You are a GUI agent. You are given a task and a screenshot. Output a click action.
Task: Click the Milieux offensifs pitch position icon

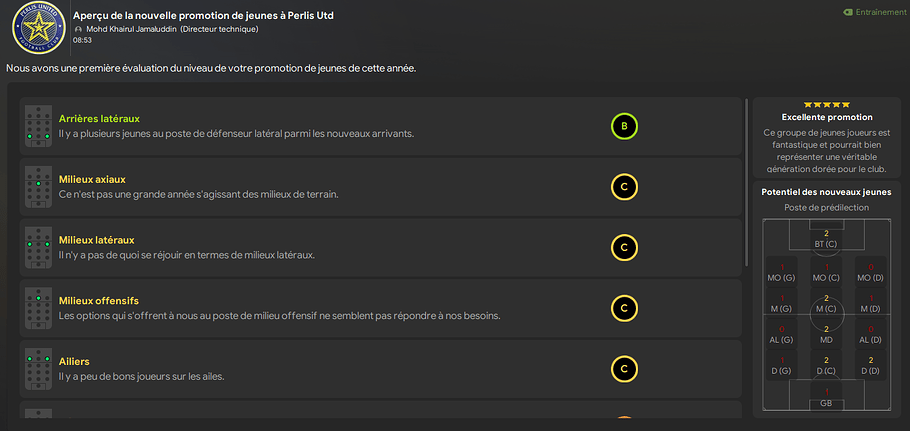pyautogui.click(x=38, y=309)
